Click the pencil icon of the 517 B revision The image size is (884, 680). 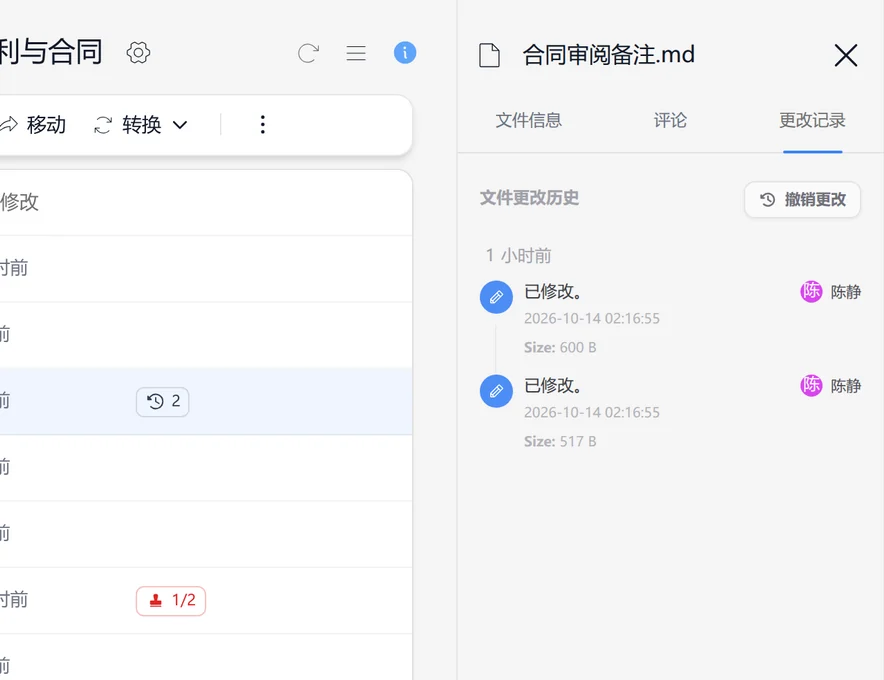tap(496, 391)
